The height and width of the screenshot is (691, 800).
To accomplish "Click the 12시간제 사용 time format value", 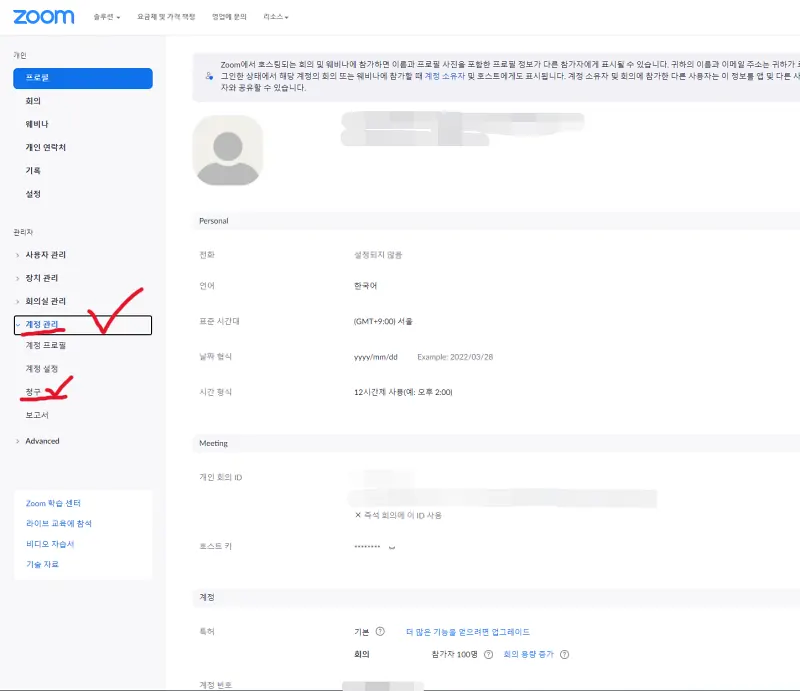I will click(x=403, y=392).
